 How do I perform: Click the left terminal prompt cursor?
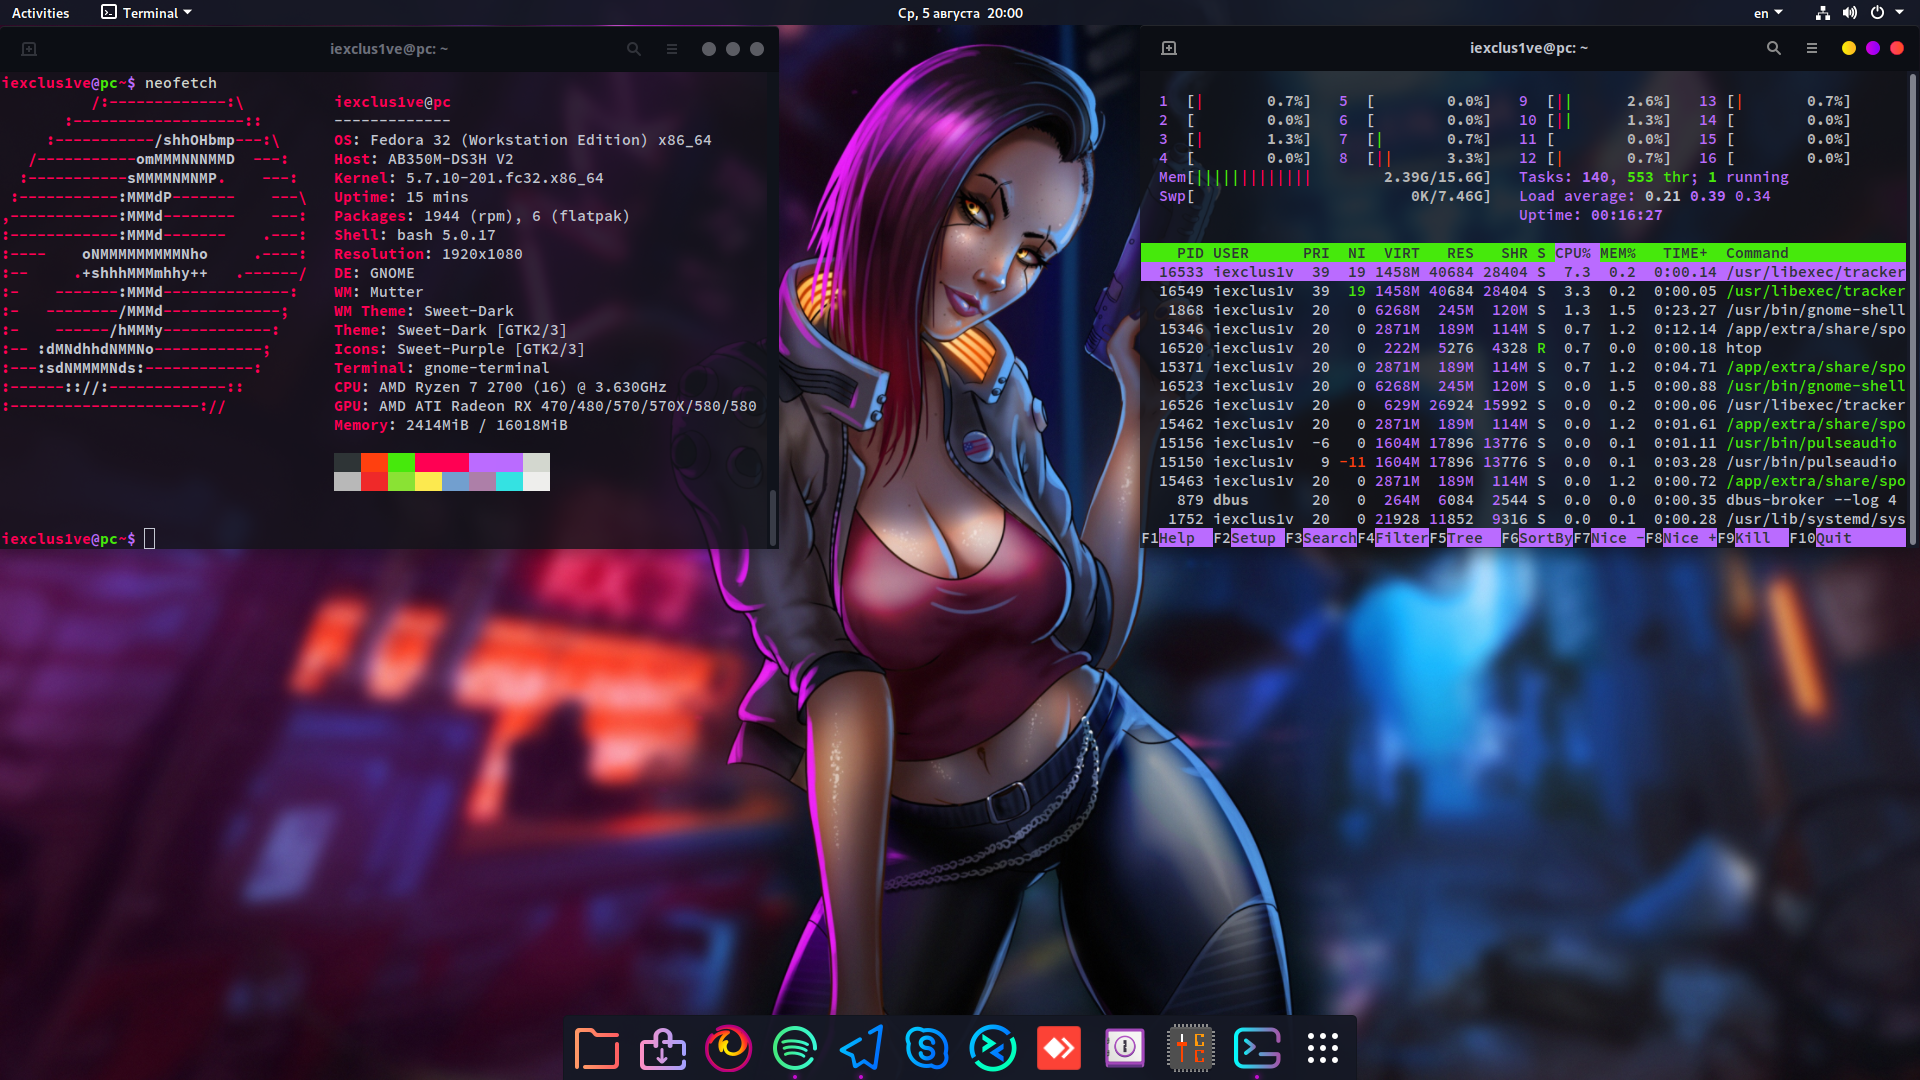[150, 539]
